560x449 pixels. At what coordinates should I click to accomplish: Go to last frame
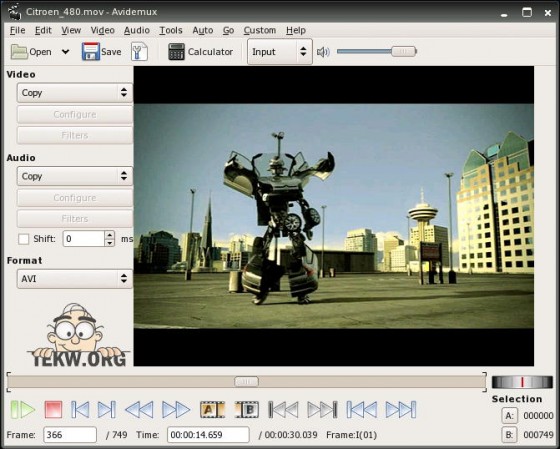[x=401, y=410]
